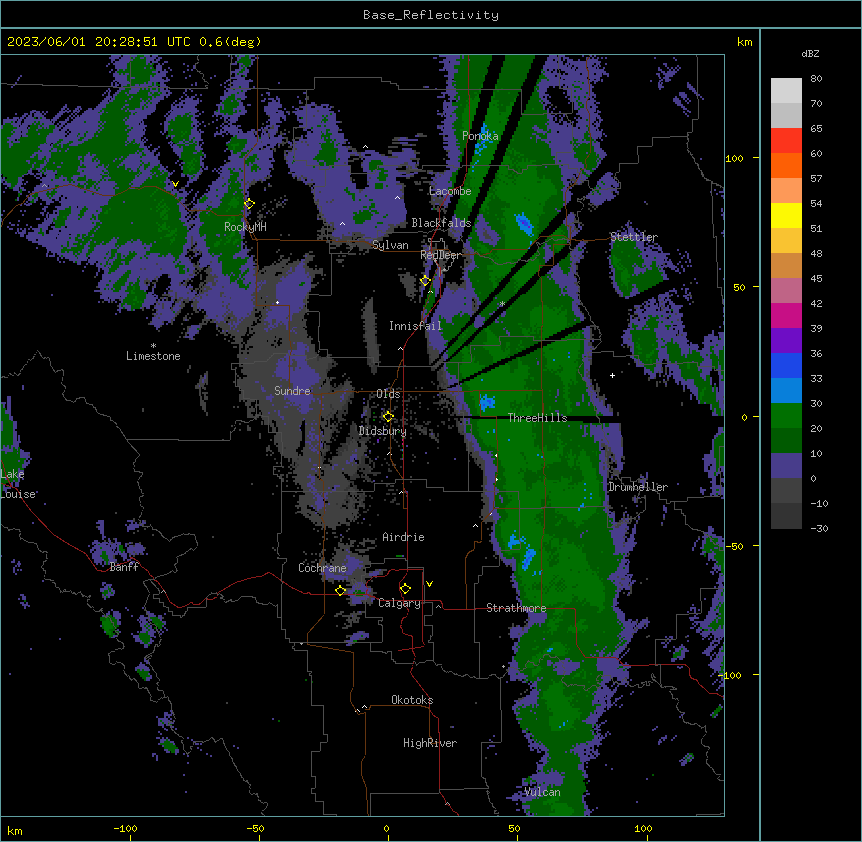Click the dBZ legend heading
862x842 pixels.
pyautogui.click(x=810, y=53)
